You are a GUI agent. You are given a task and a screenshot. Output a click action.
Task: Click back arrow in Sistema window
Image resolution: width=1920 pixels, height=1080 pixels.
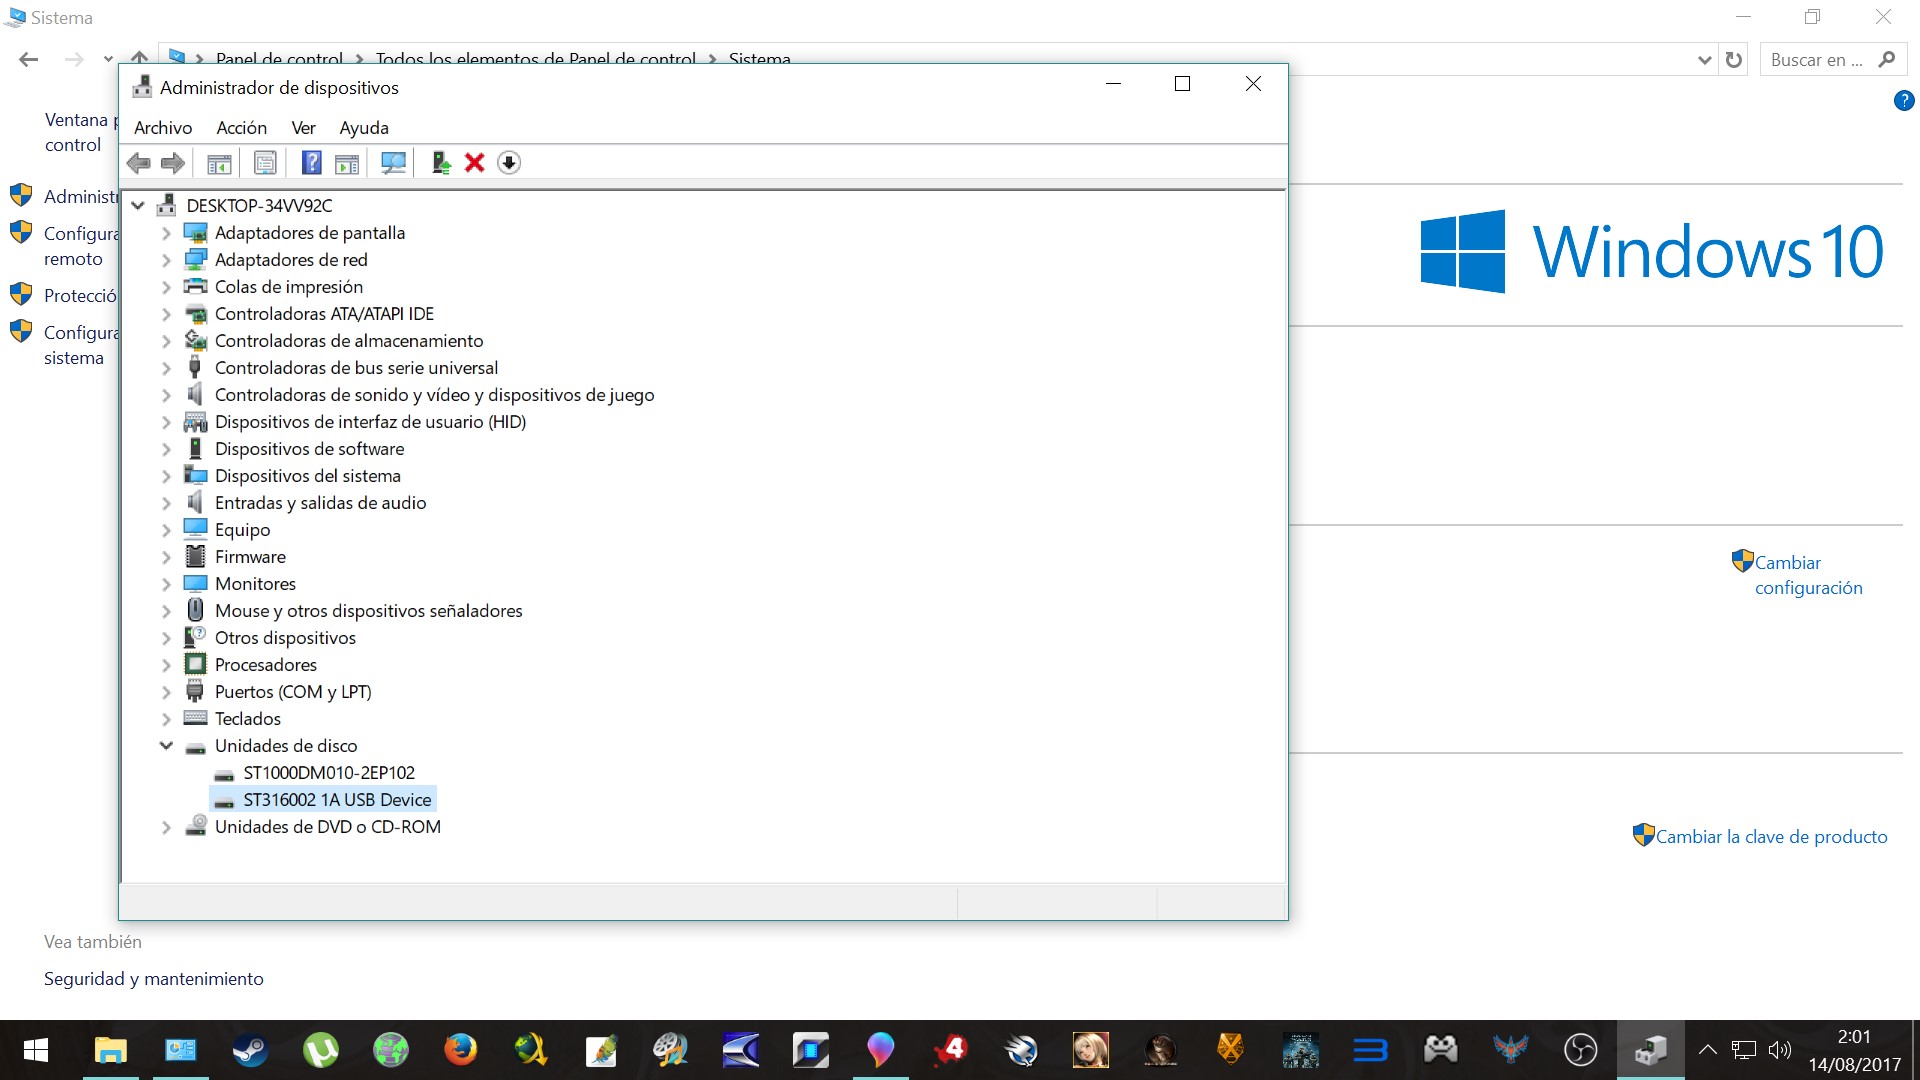pyautogui.click(x=29, y=60)
